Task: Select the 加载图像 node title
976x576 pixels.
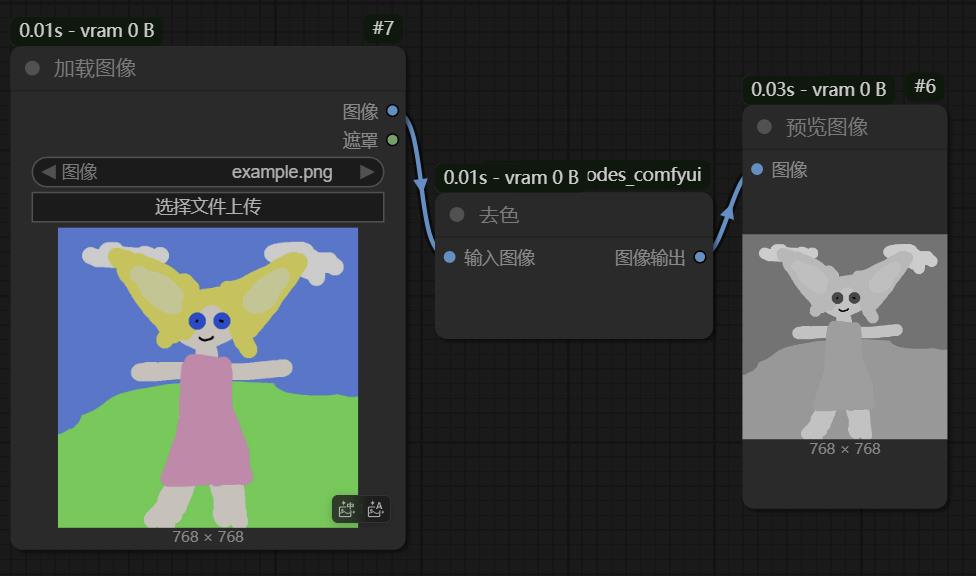Action: point(95,68)
